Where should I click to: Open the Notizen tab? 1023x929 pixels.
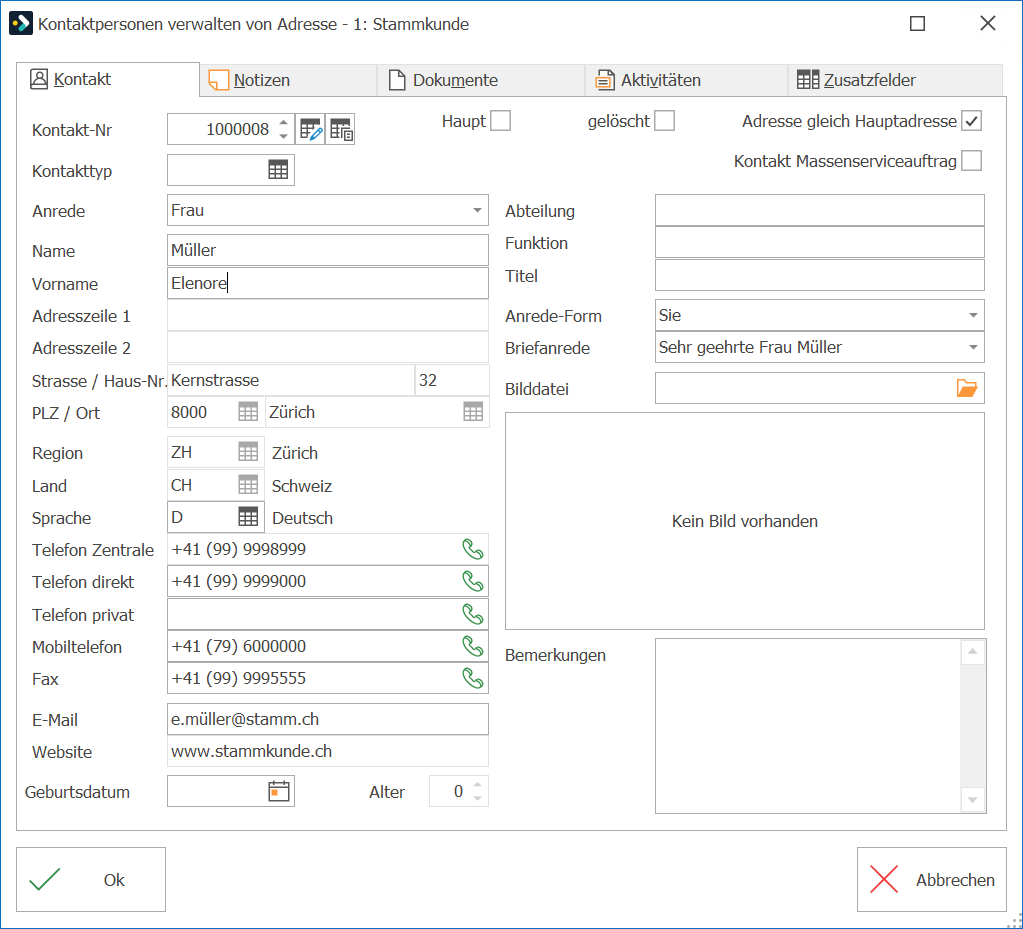click(x=288, y=80)
